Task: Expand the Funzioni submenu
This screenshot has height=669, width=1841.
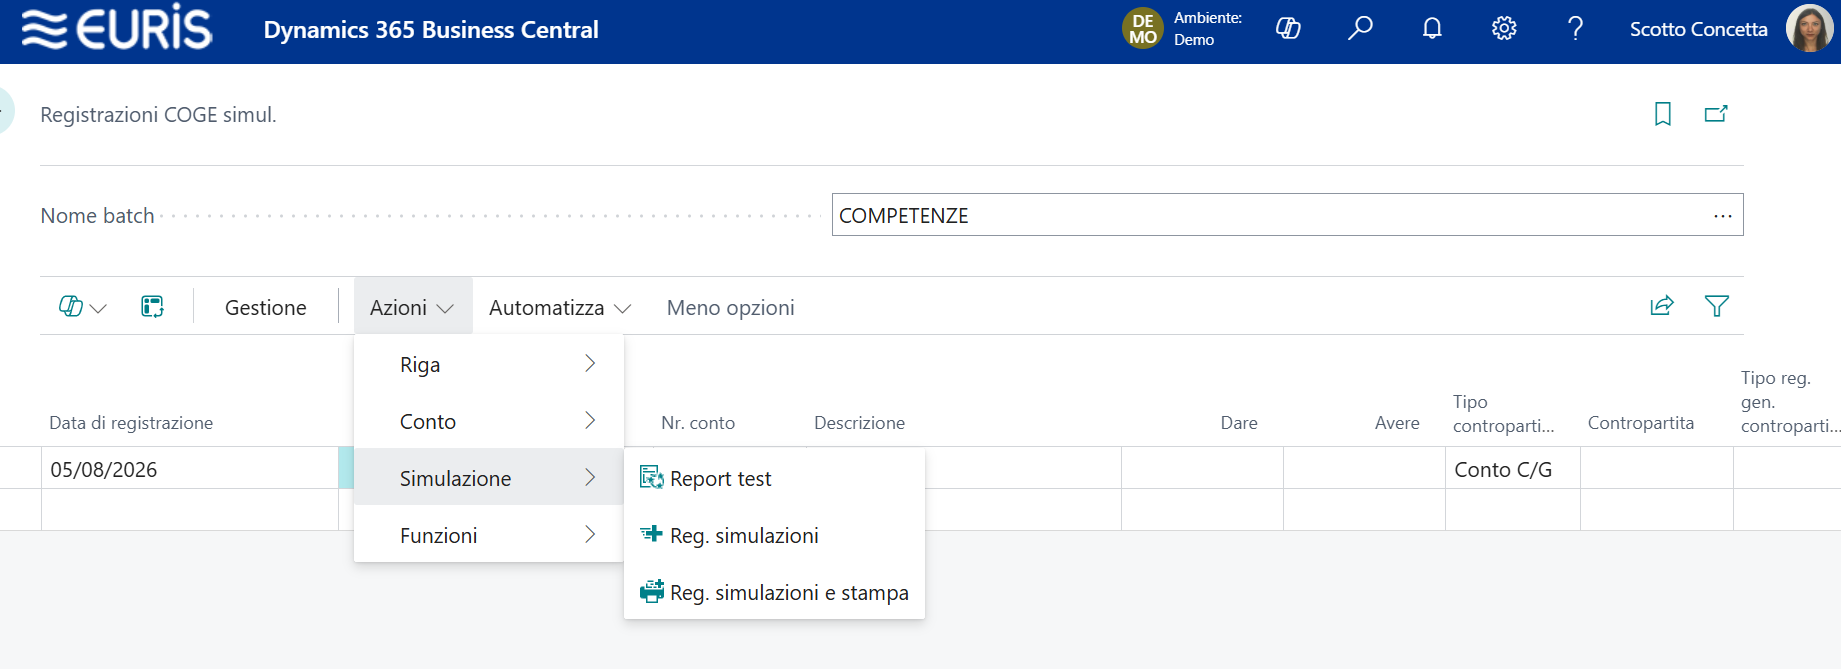Action: [x=489, y=536]
